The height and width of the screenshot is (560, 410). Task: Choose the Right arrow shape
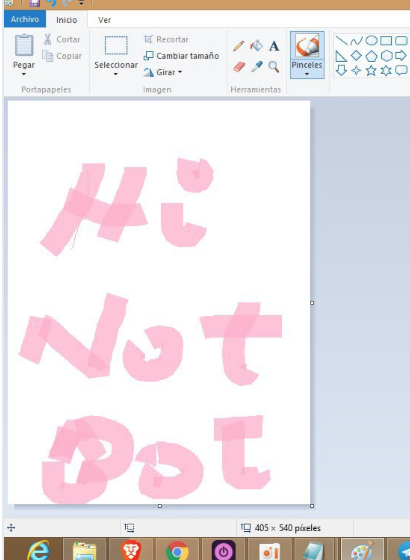[401, 55]
